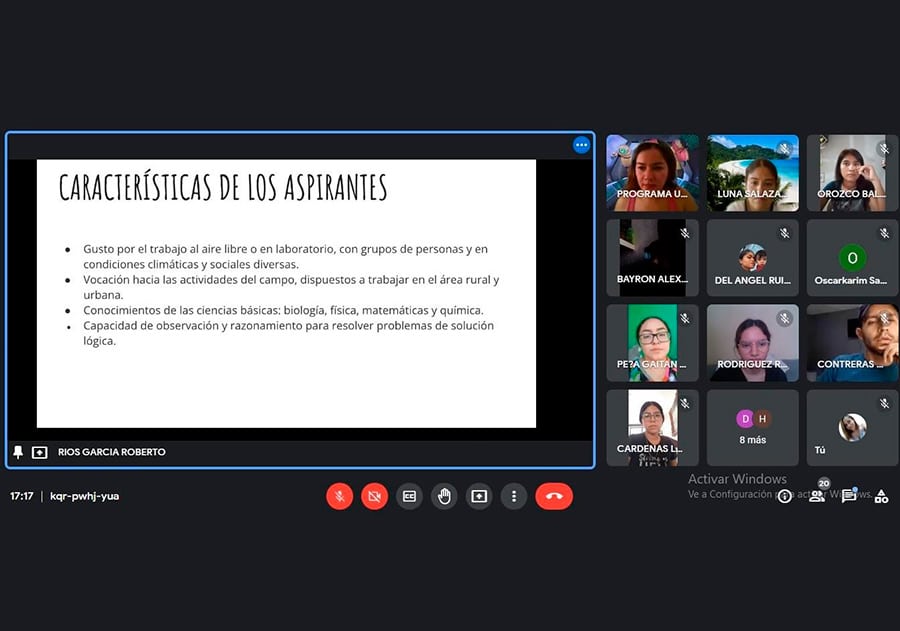Select the PROGRAMA U... participant video tile
The width and height of the screenshot is (900, 631).
coord(652,172)
